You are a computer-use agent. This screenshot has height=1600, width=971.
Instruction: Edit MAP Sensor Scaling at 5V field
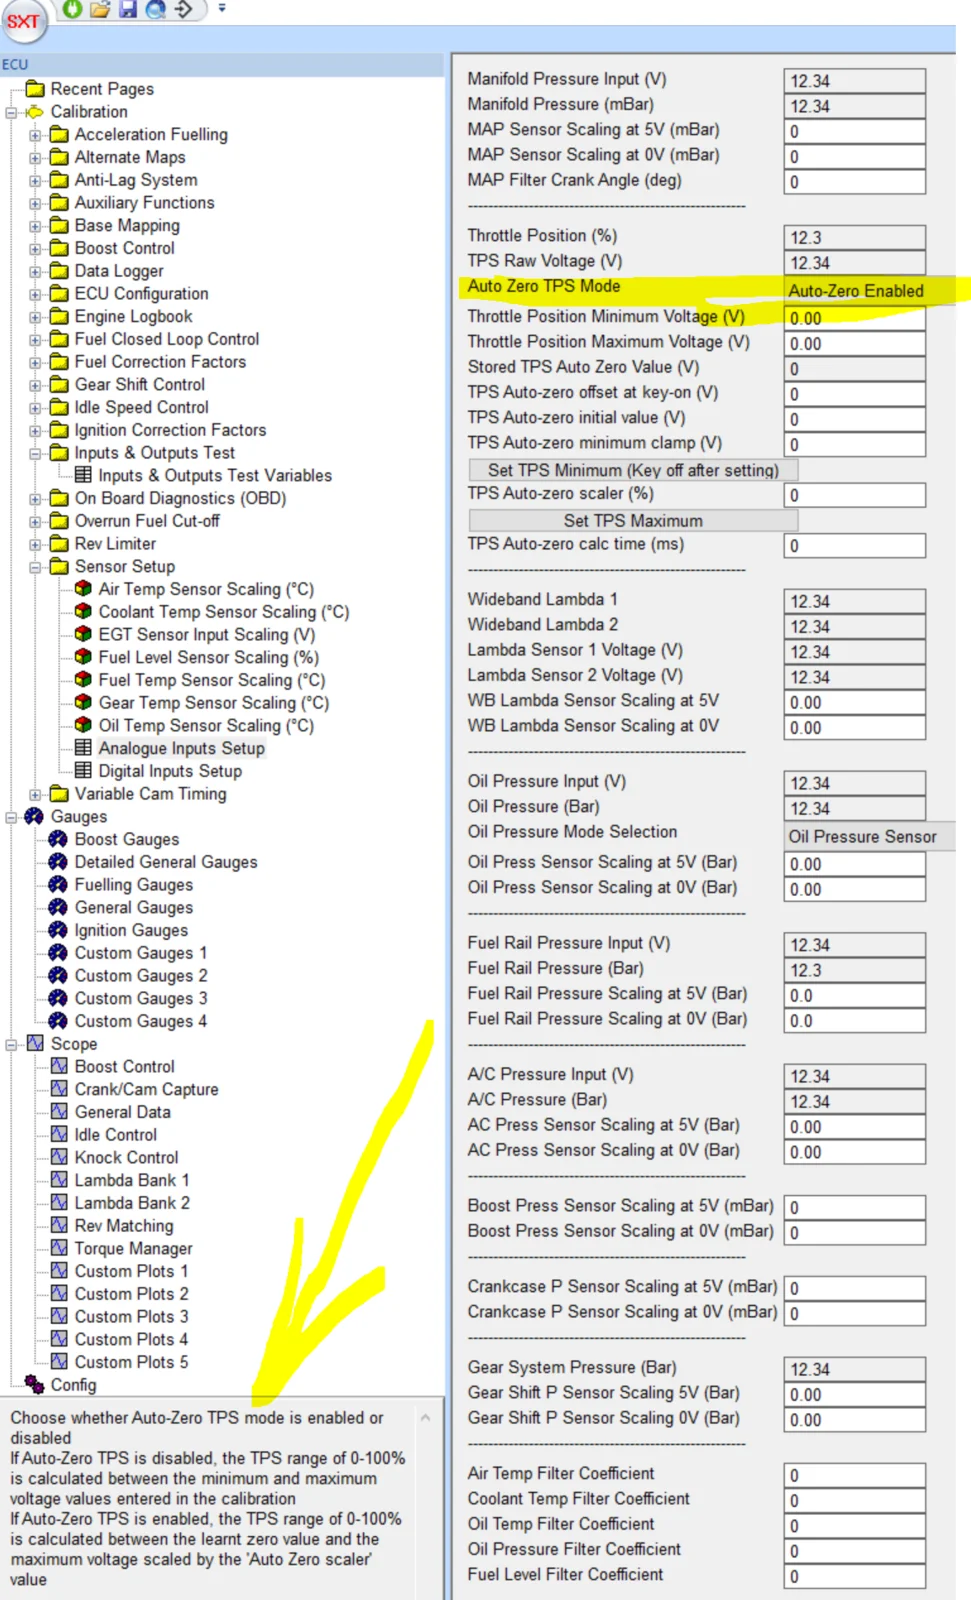855,131
